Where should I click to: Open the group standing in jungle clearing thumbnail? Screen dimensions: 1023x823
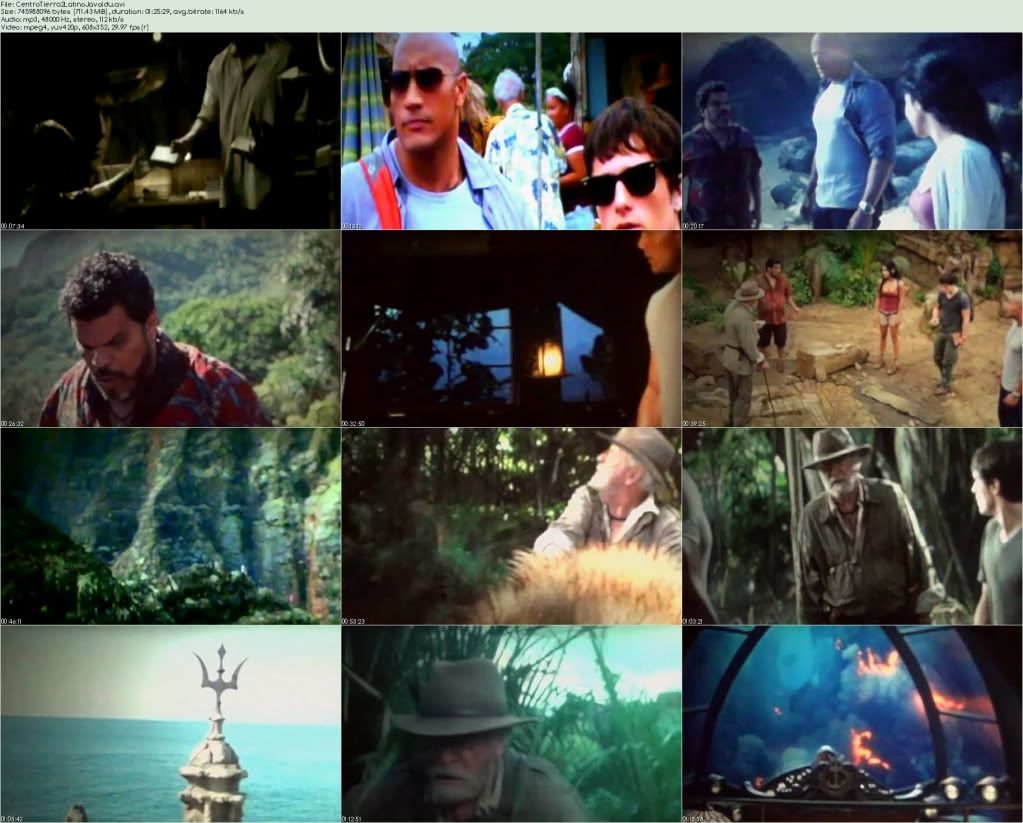point(852,329)
